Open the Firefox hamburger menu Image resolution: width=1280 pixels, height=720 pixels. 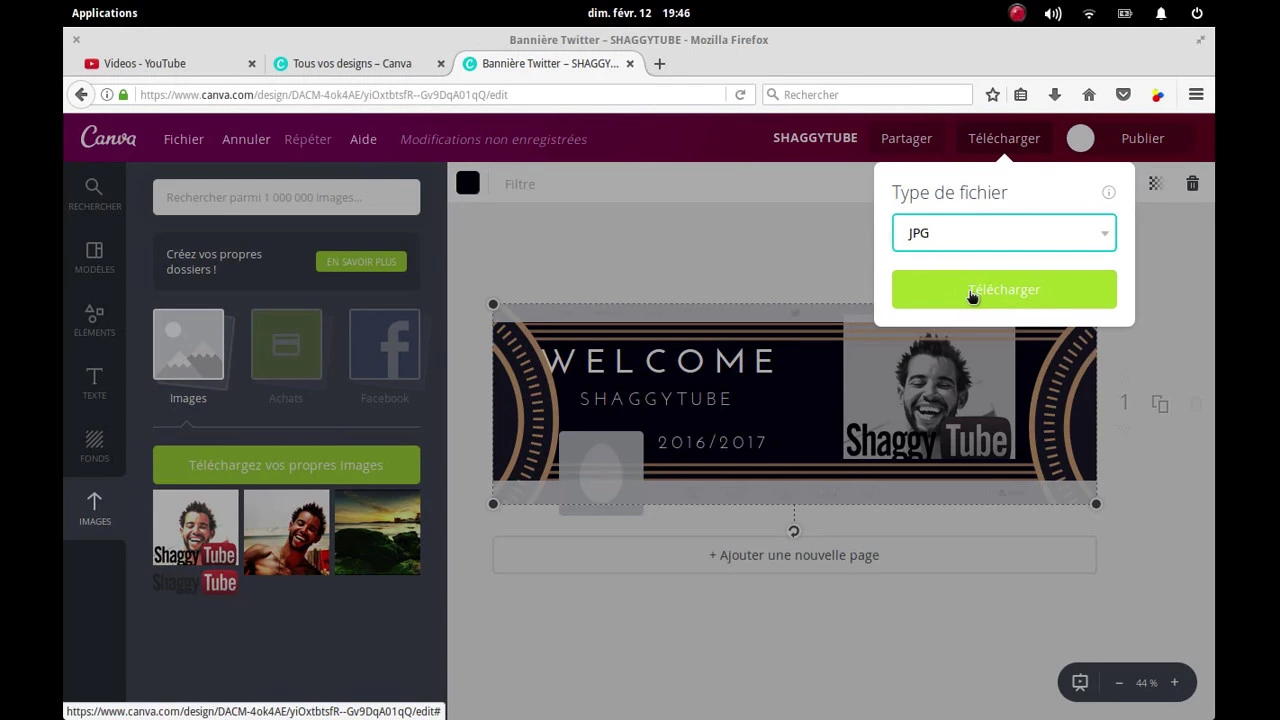pyautogui.click(x=1196, y=94)
